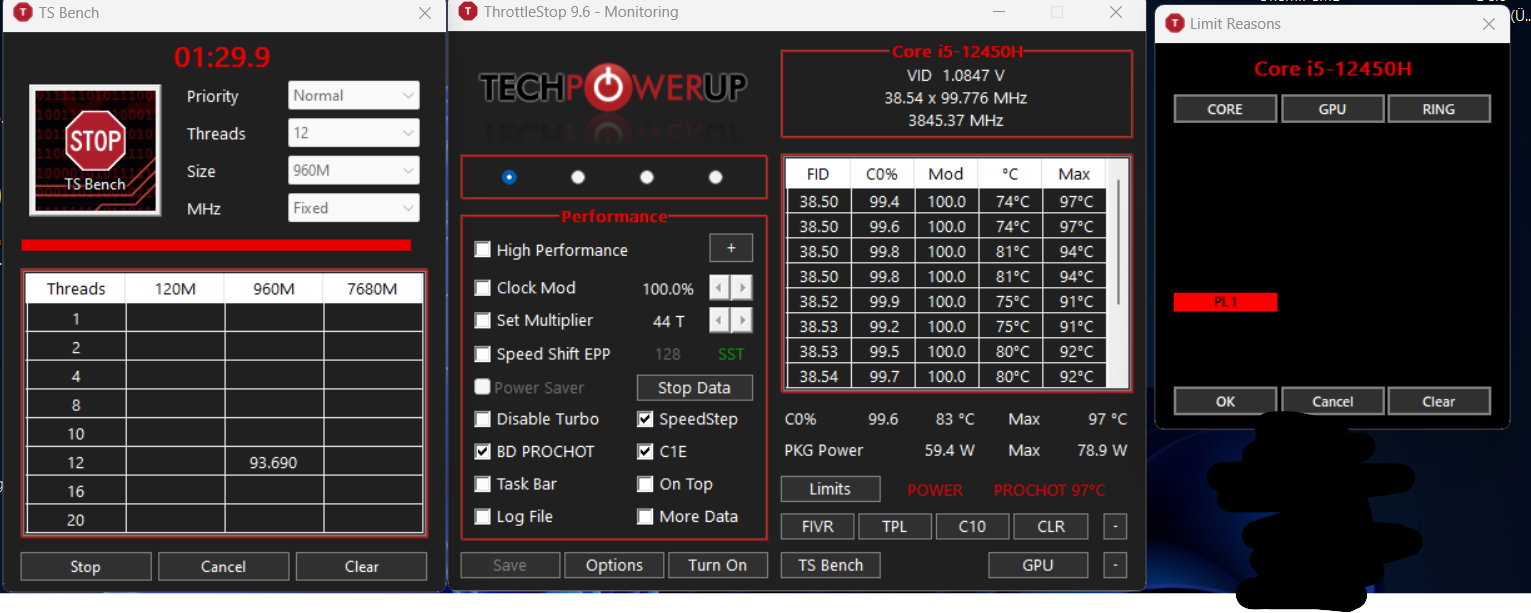Select GPU in Limit Reasons
Screen dimensions: 1531x613
click(x=1332, y=109)
